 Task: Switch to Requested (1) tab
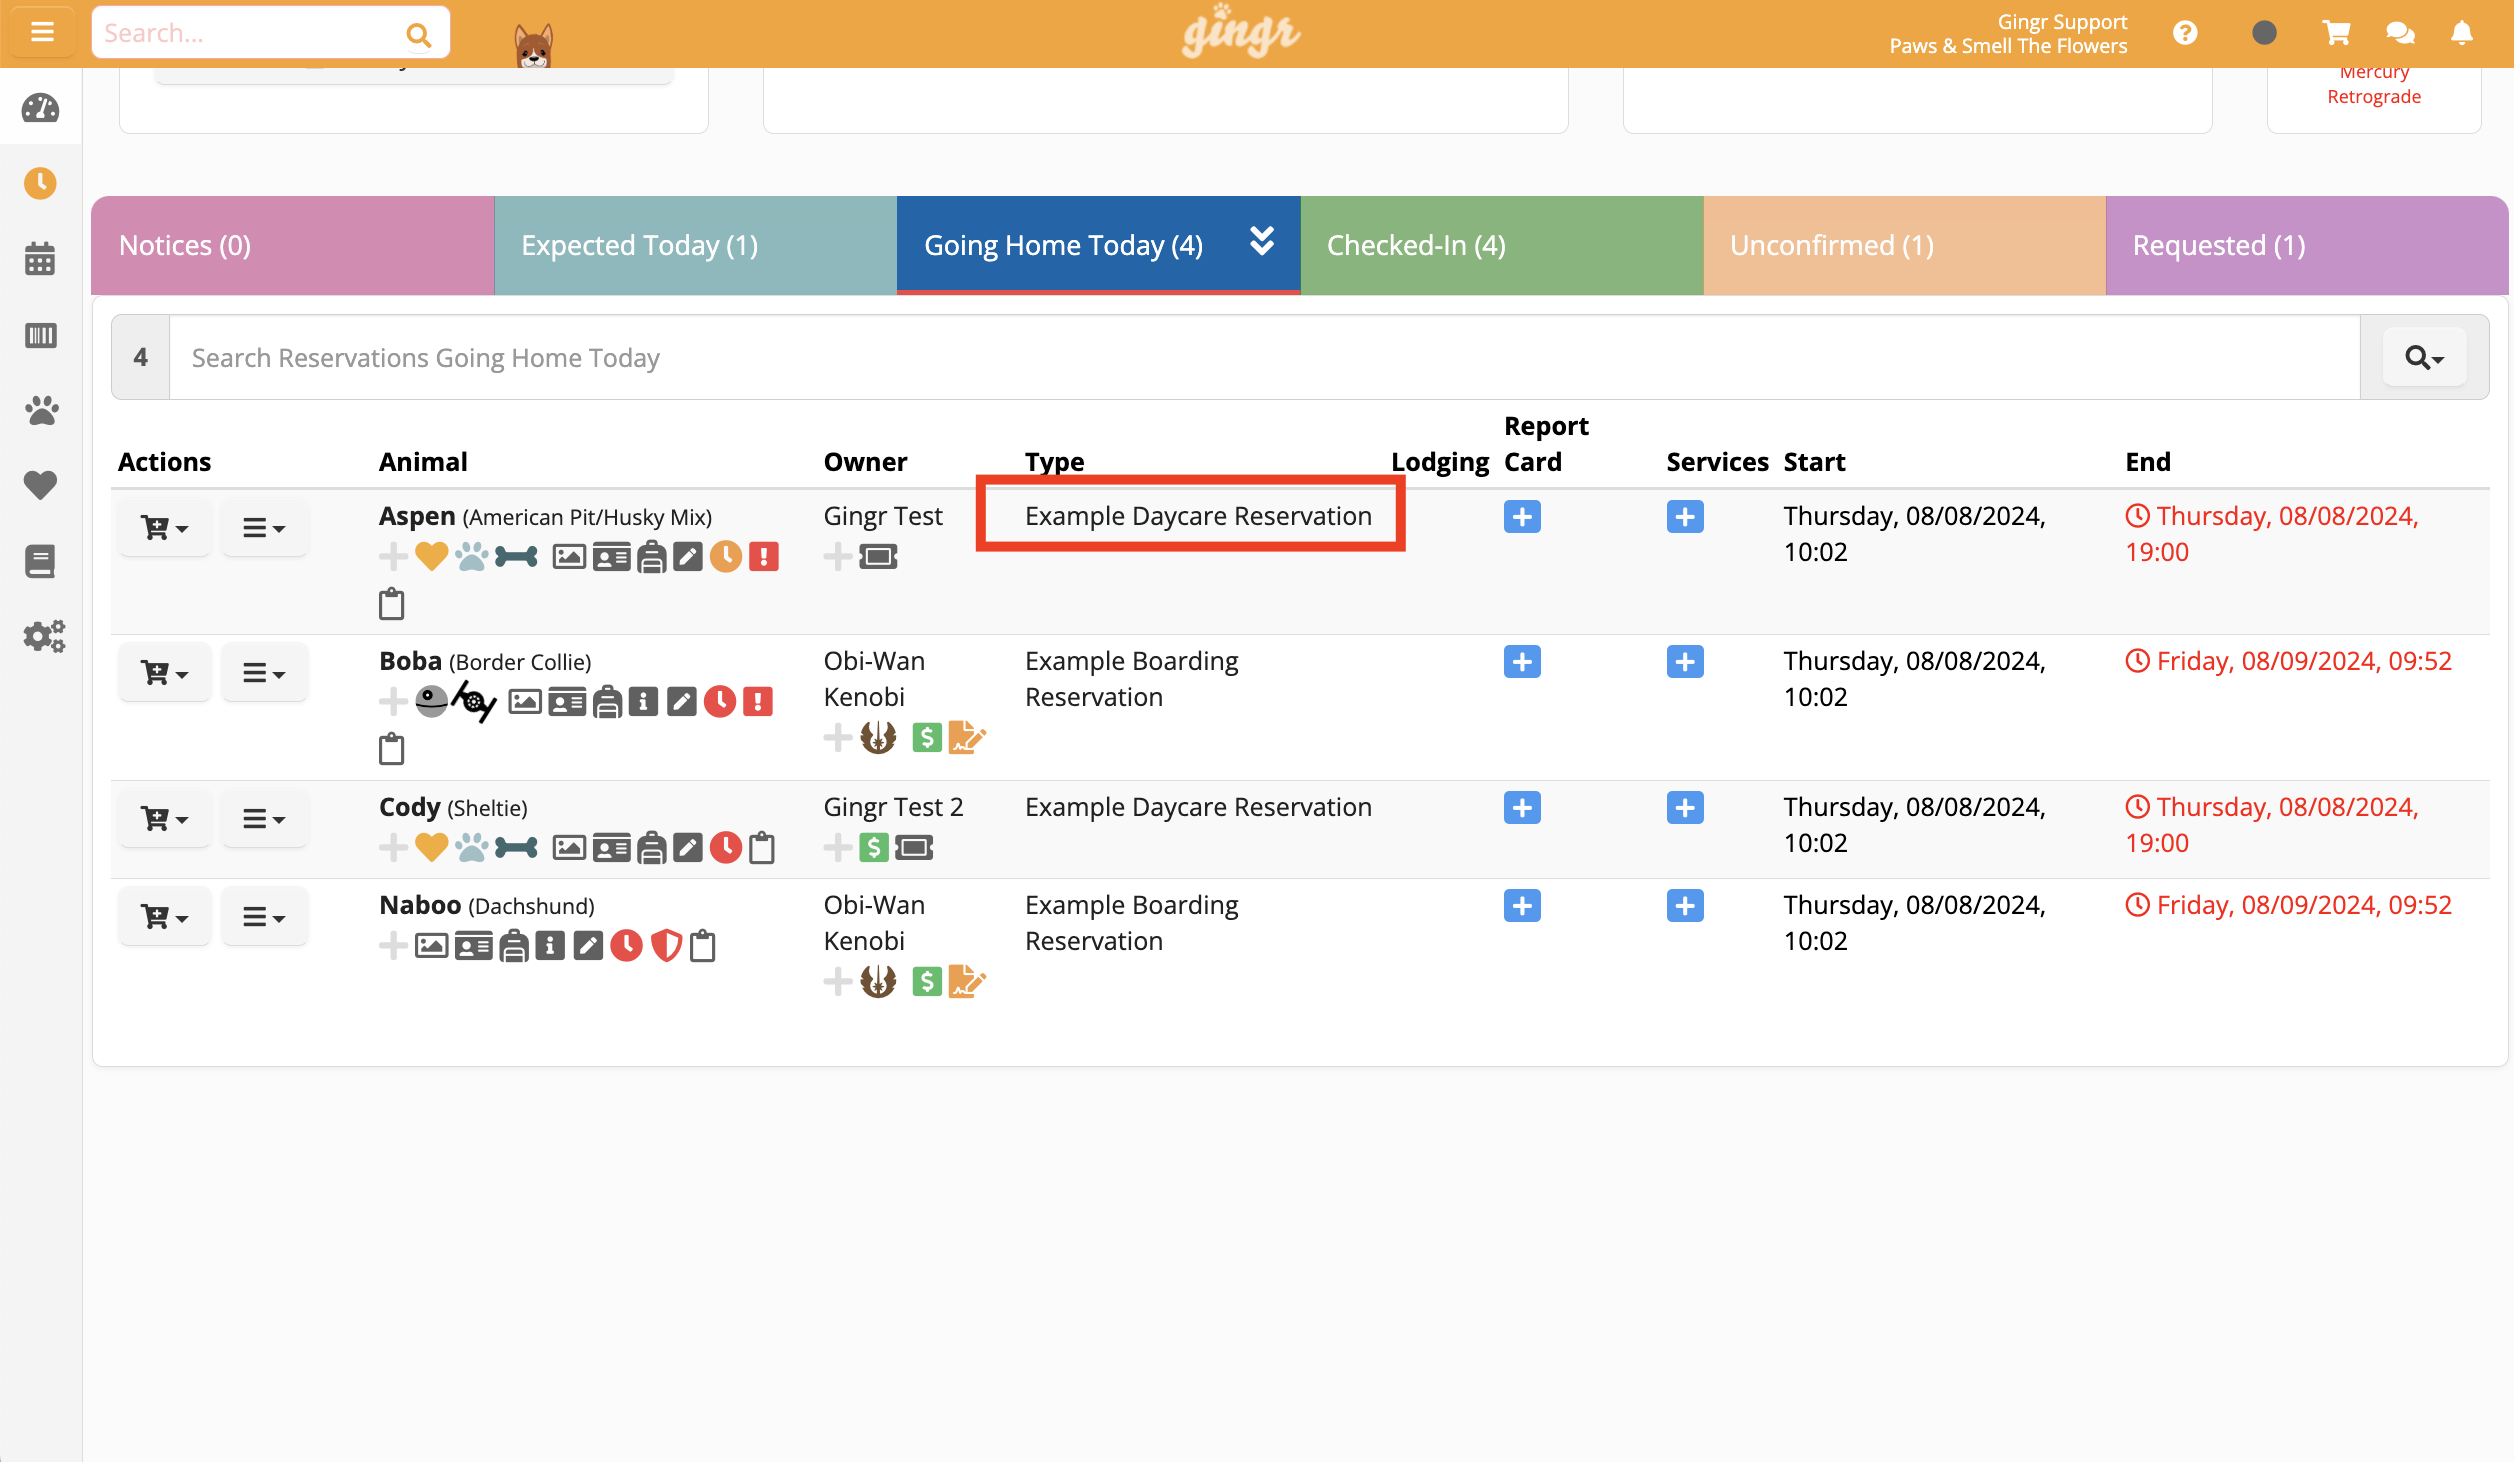pyautogui.click(x=2307, y=245)
